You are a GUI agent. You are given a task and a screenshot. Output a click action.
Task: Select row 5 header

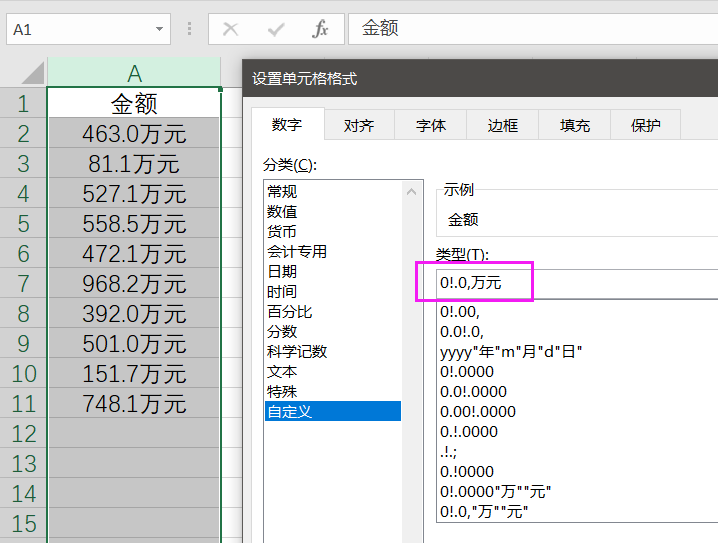[23, 223]
